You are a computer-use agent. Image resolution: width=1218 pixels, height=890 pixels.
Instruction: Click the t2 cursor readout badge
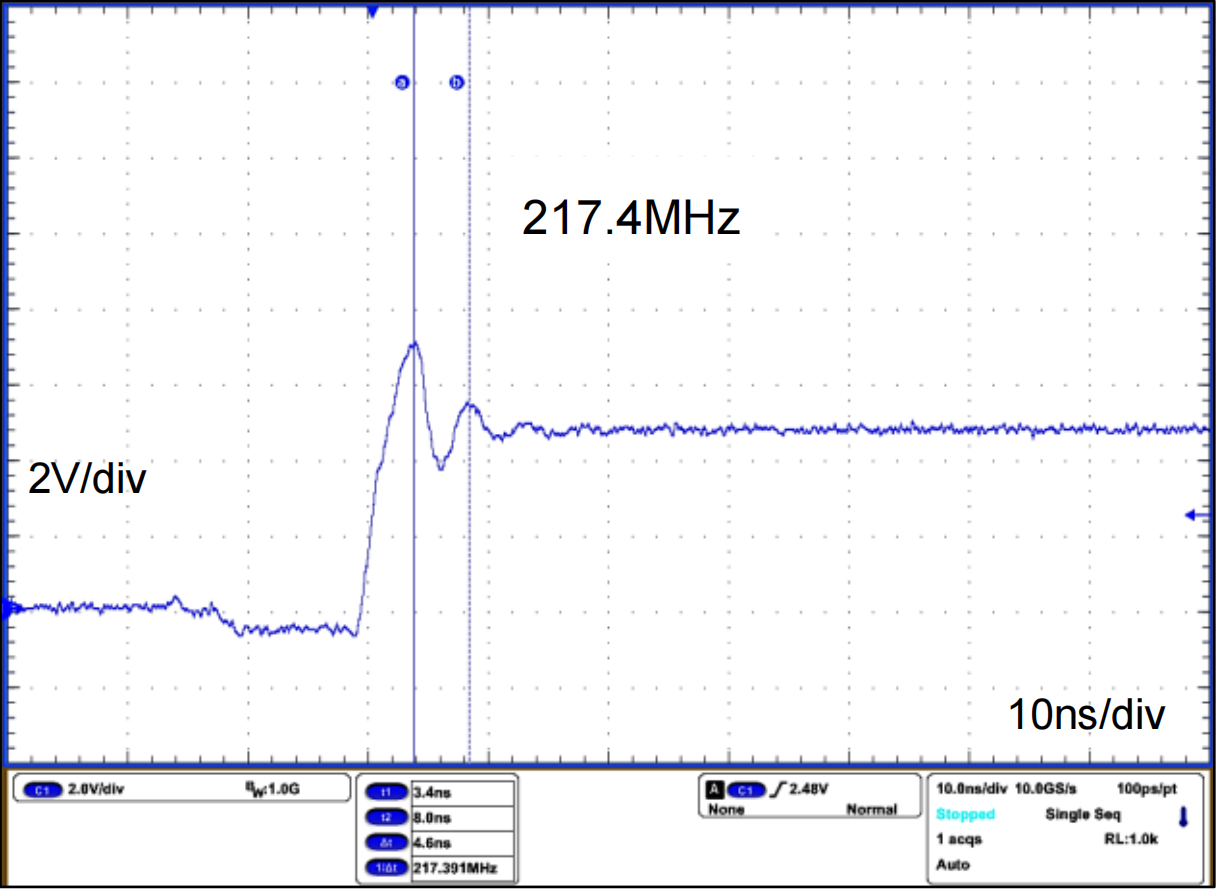[x=386, y=817]
